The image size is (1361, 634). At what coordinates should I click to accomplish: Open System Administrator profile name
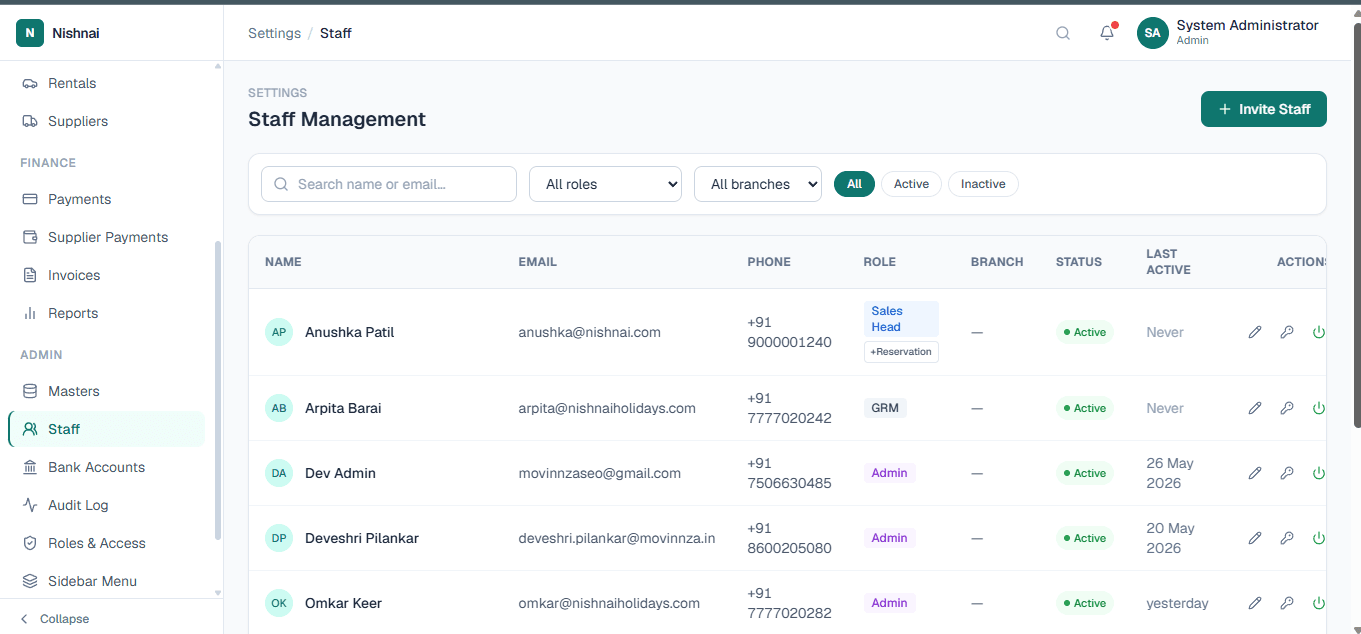pos(1247,25)
